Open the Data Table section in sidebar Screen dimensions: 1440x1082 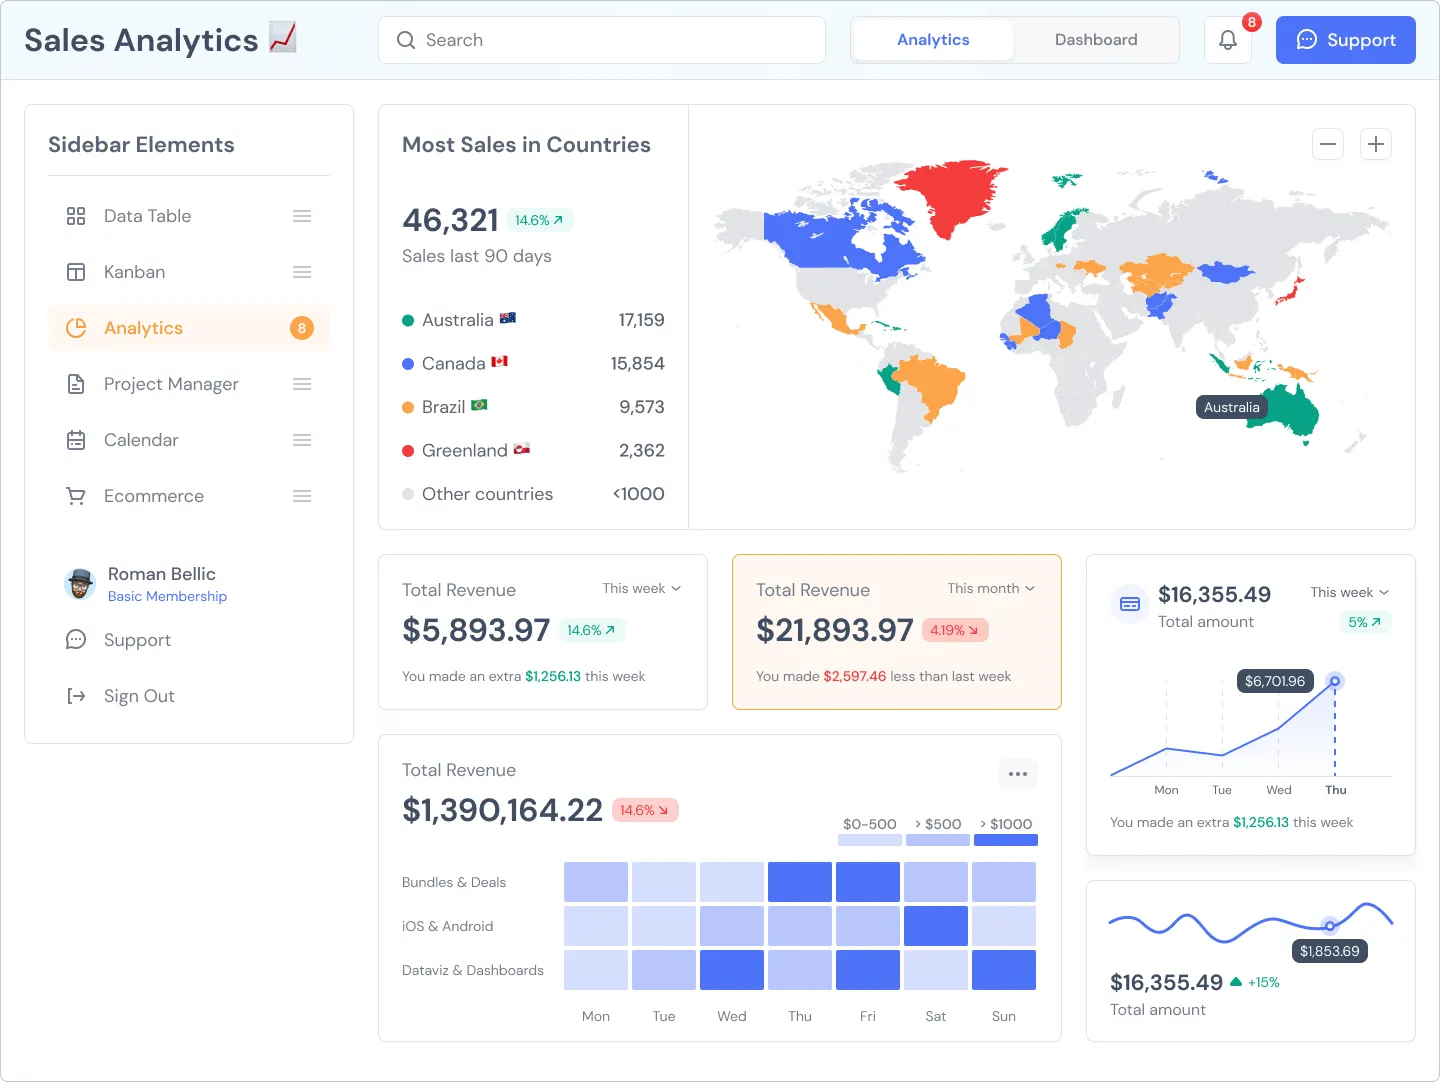[x=76, y=215]
